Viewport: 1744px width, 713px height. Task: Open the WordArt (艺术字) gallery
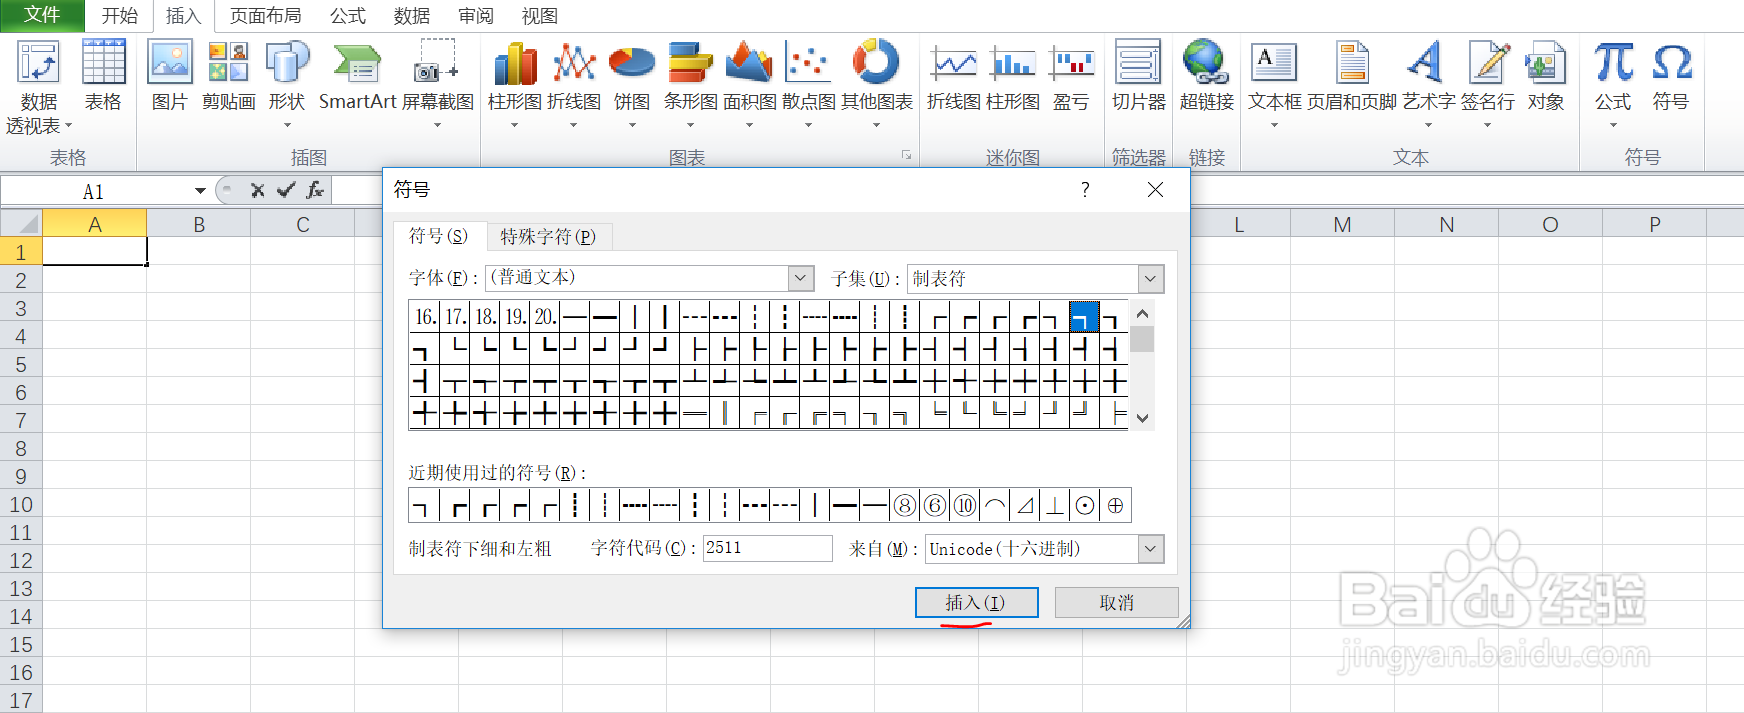[1428, 85]
